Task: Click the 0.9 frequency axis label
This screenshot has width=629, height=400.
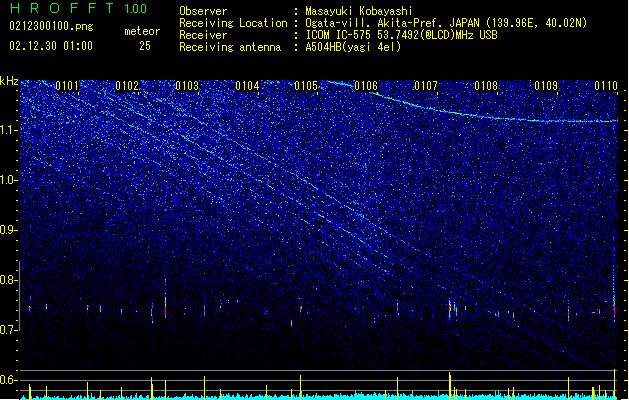Action: click(x=8, y=230)
